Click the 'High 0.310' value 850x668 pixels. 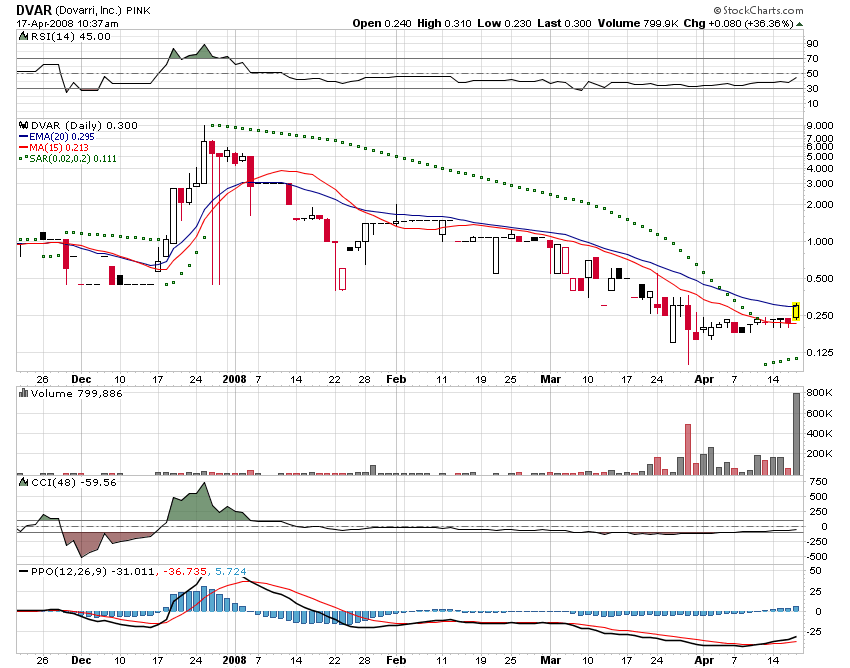click(x=444, y=23)
